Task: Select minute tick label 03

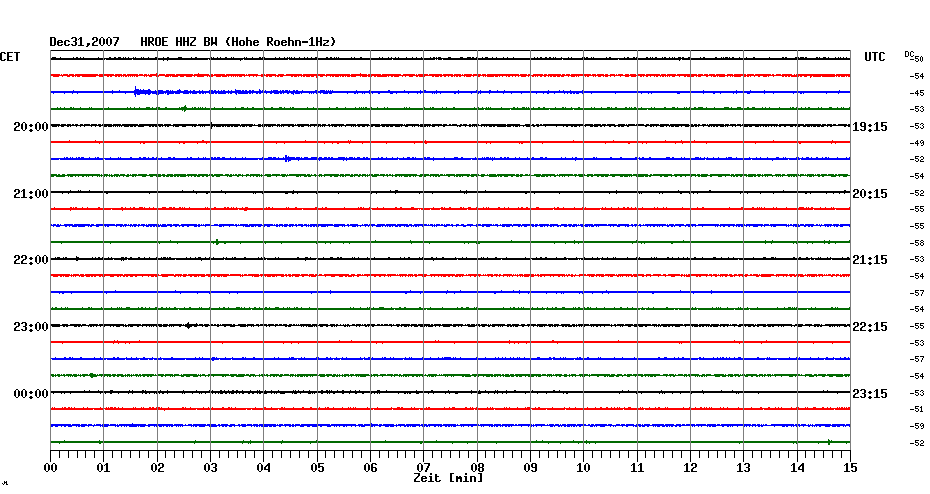Action: point(210,468)
